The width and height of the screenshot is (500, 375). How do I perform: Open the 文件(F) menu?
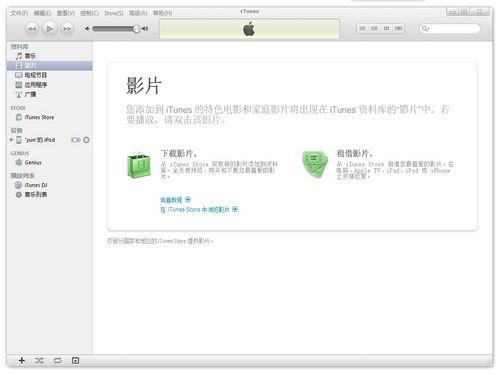point(19,13)
